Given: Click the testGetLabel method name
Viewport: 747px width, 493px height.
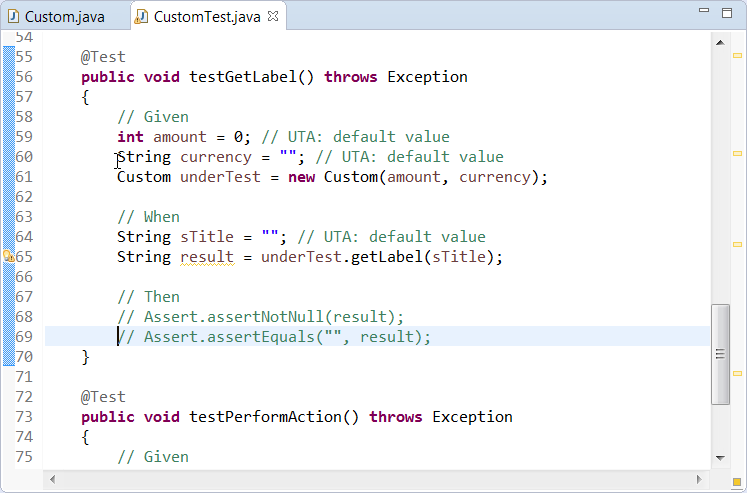Looking at the screenshot, I should (243, 77).
